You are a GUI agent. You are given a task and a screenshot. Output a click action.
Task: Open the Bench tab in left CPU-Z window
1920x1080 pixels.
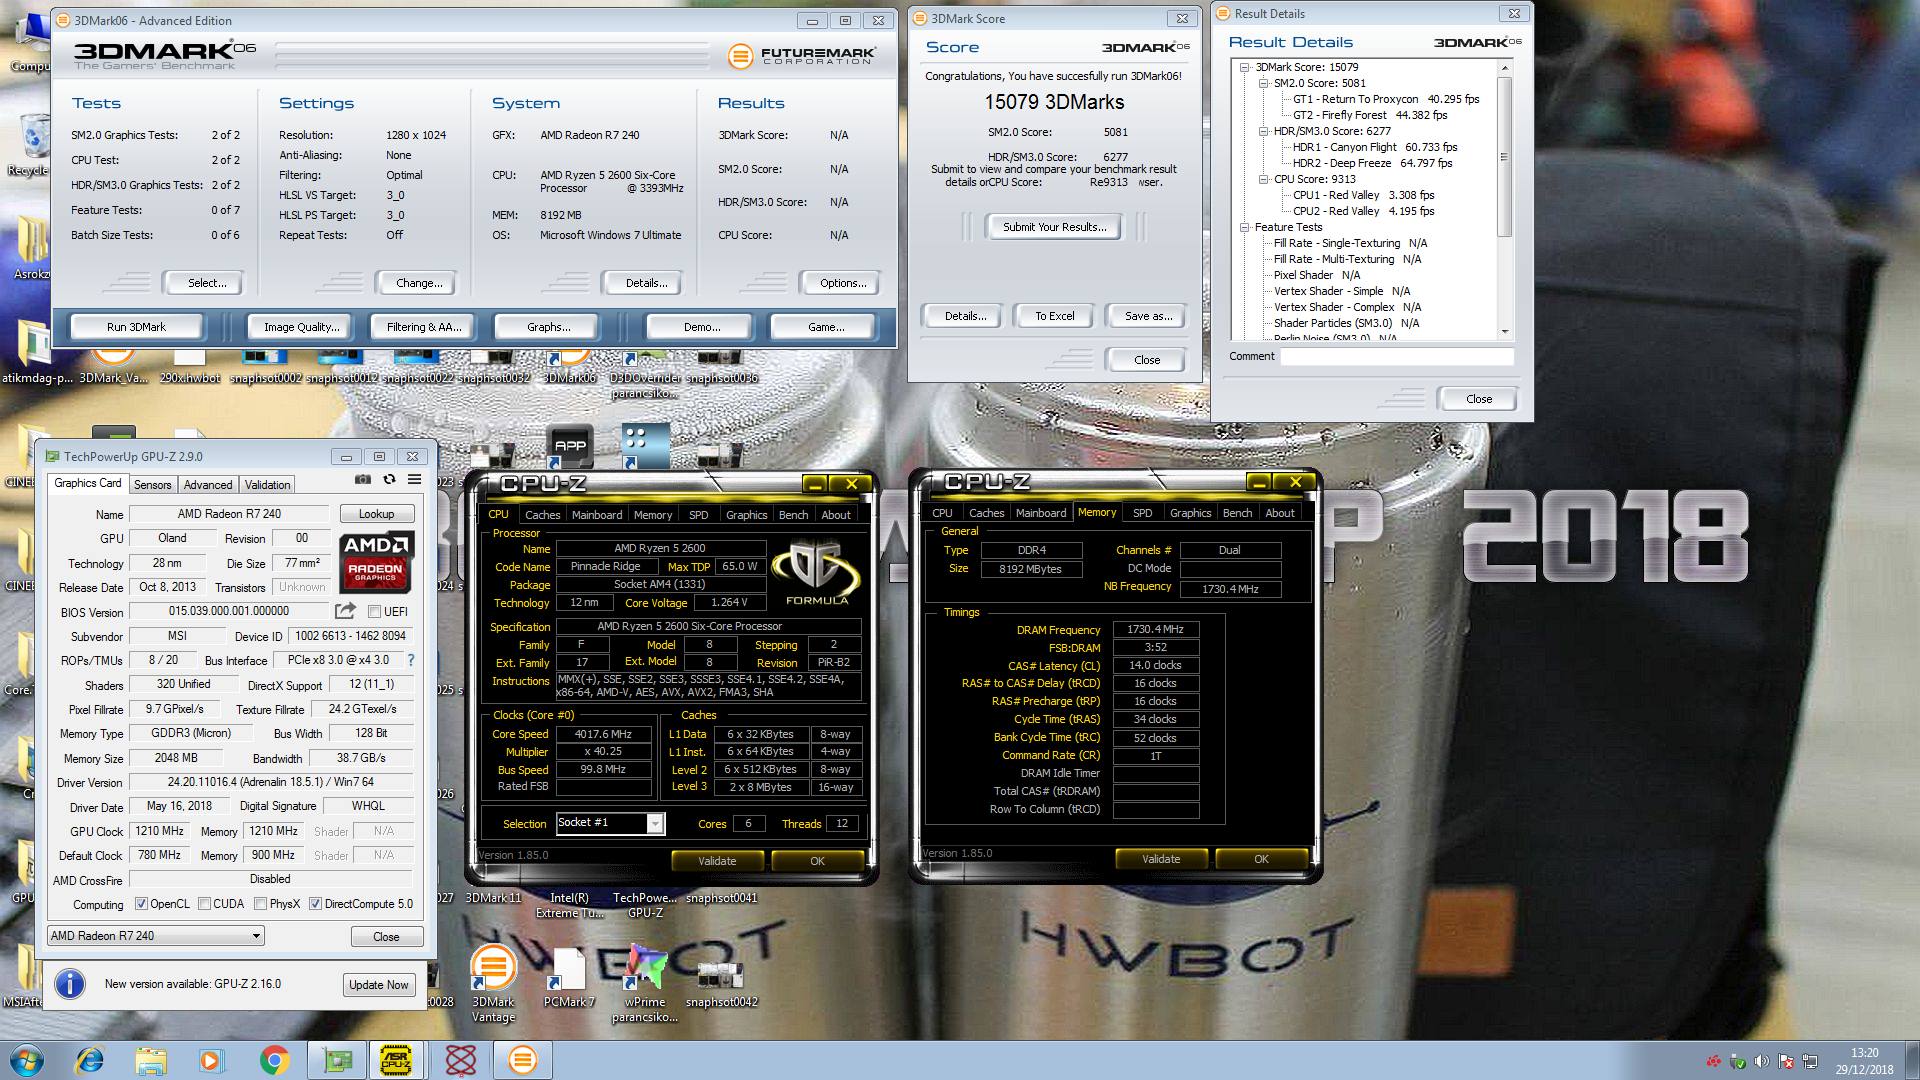793,515
